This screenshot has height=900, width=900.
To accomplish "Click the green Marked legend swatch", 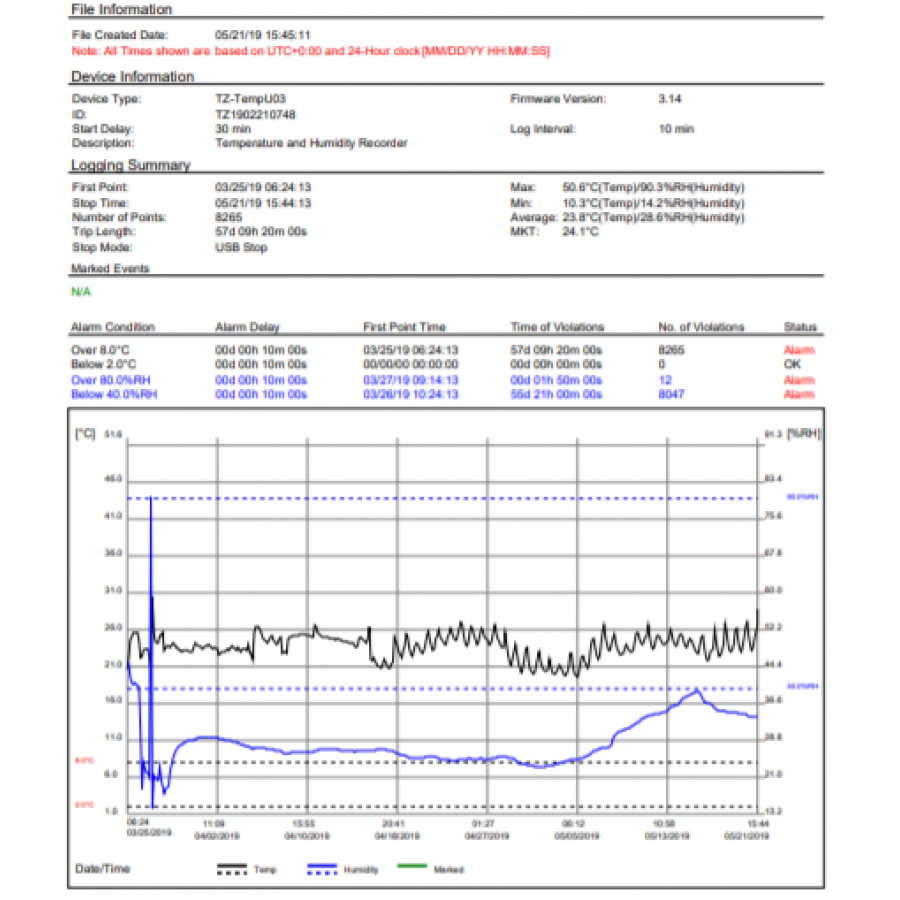I will [412, 868].
